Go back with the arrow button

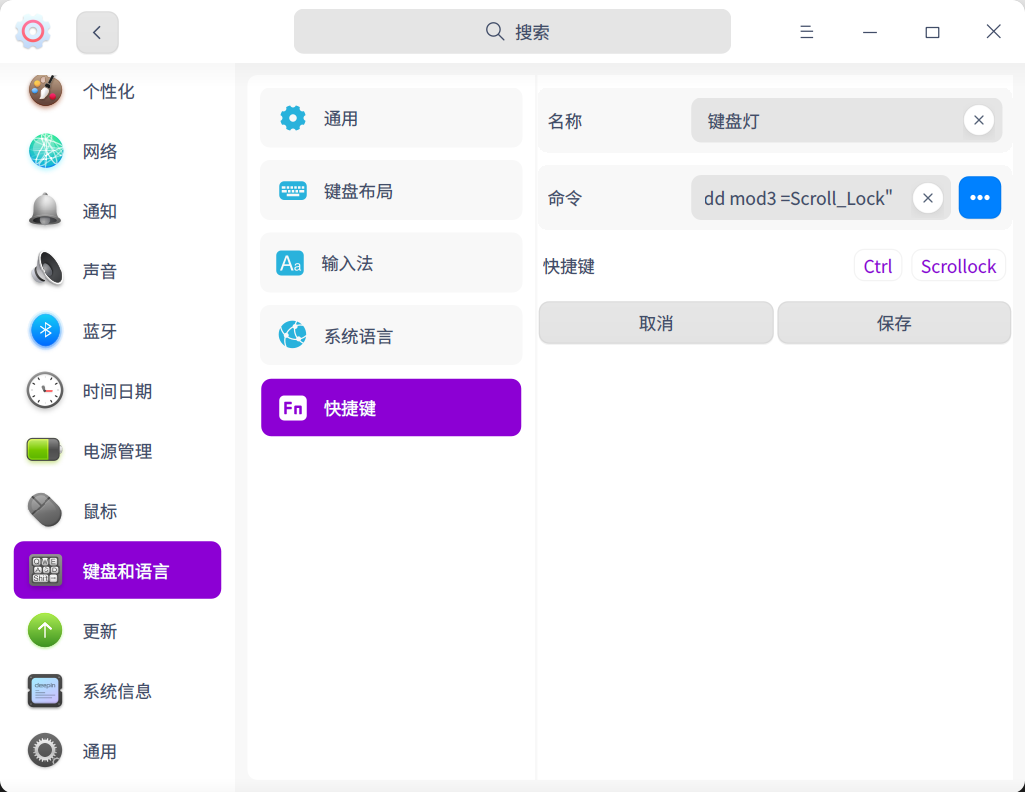pos(97,32)
